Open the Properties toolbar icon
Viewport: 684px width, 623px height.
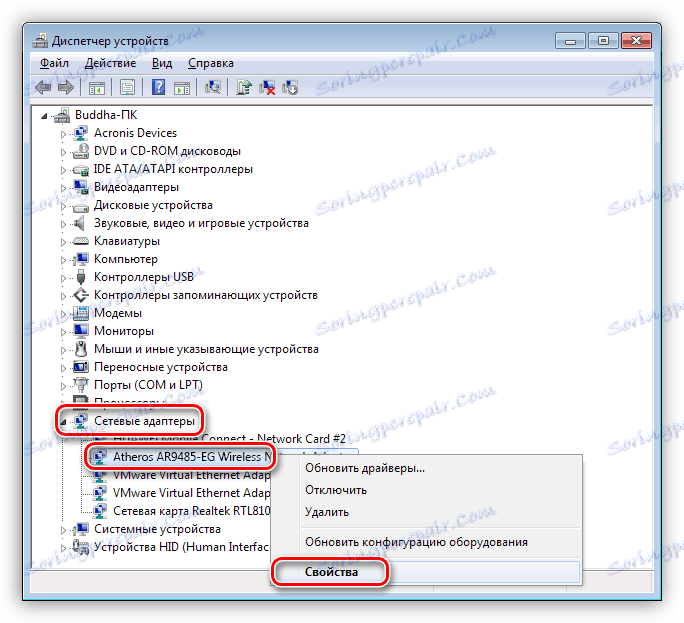coord(127,88)
